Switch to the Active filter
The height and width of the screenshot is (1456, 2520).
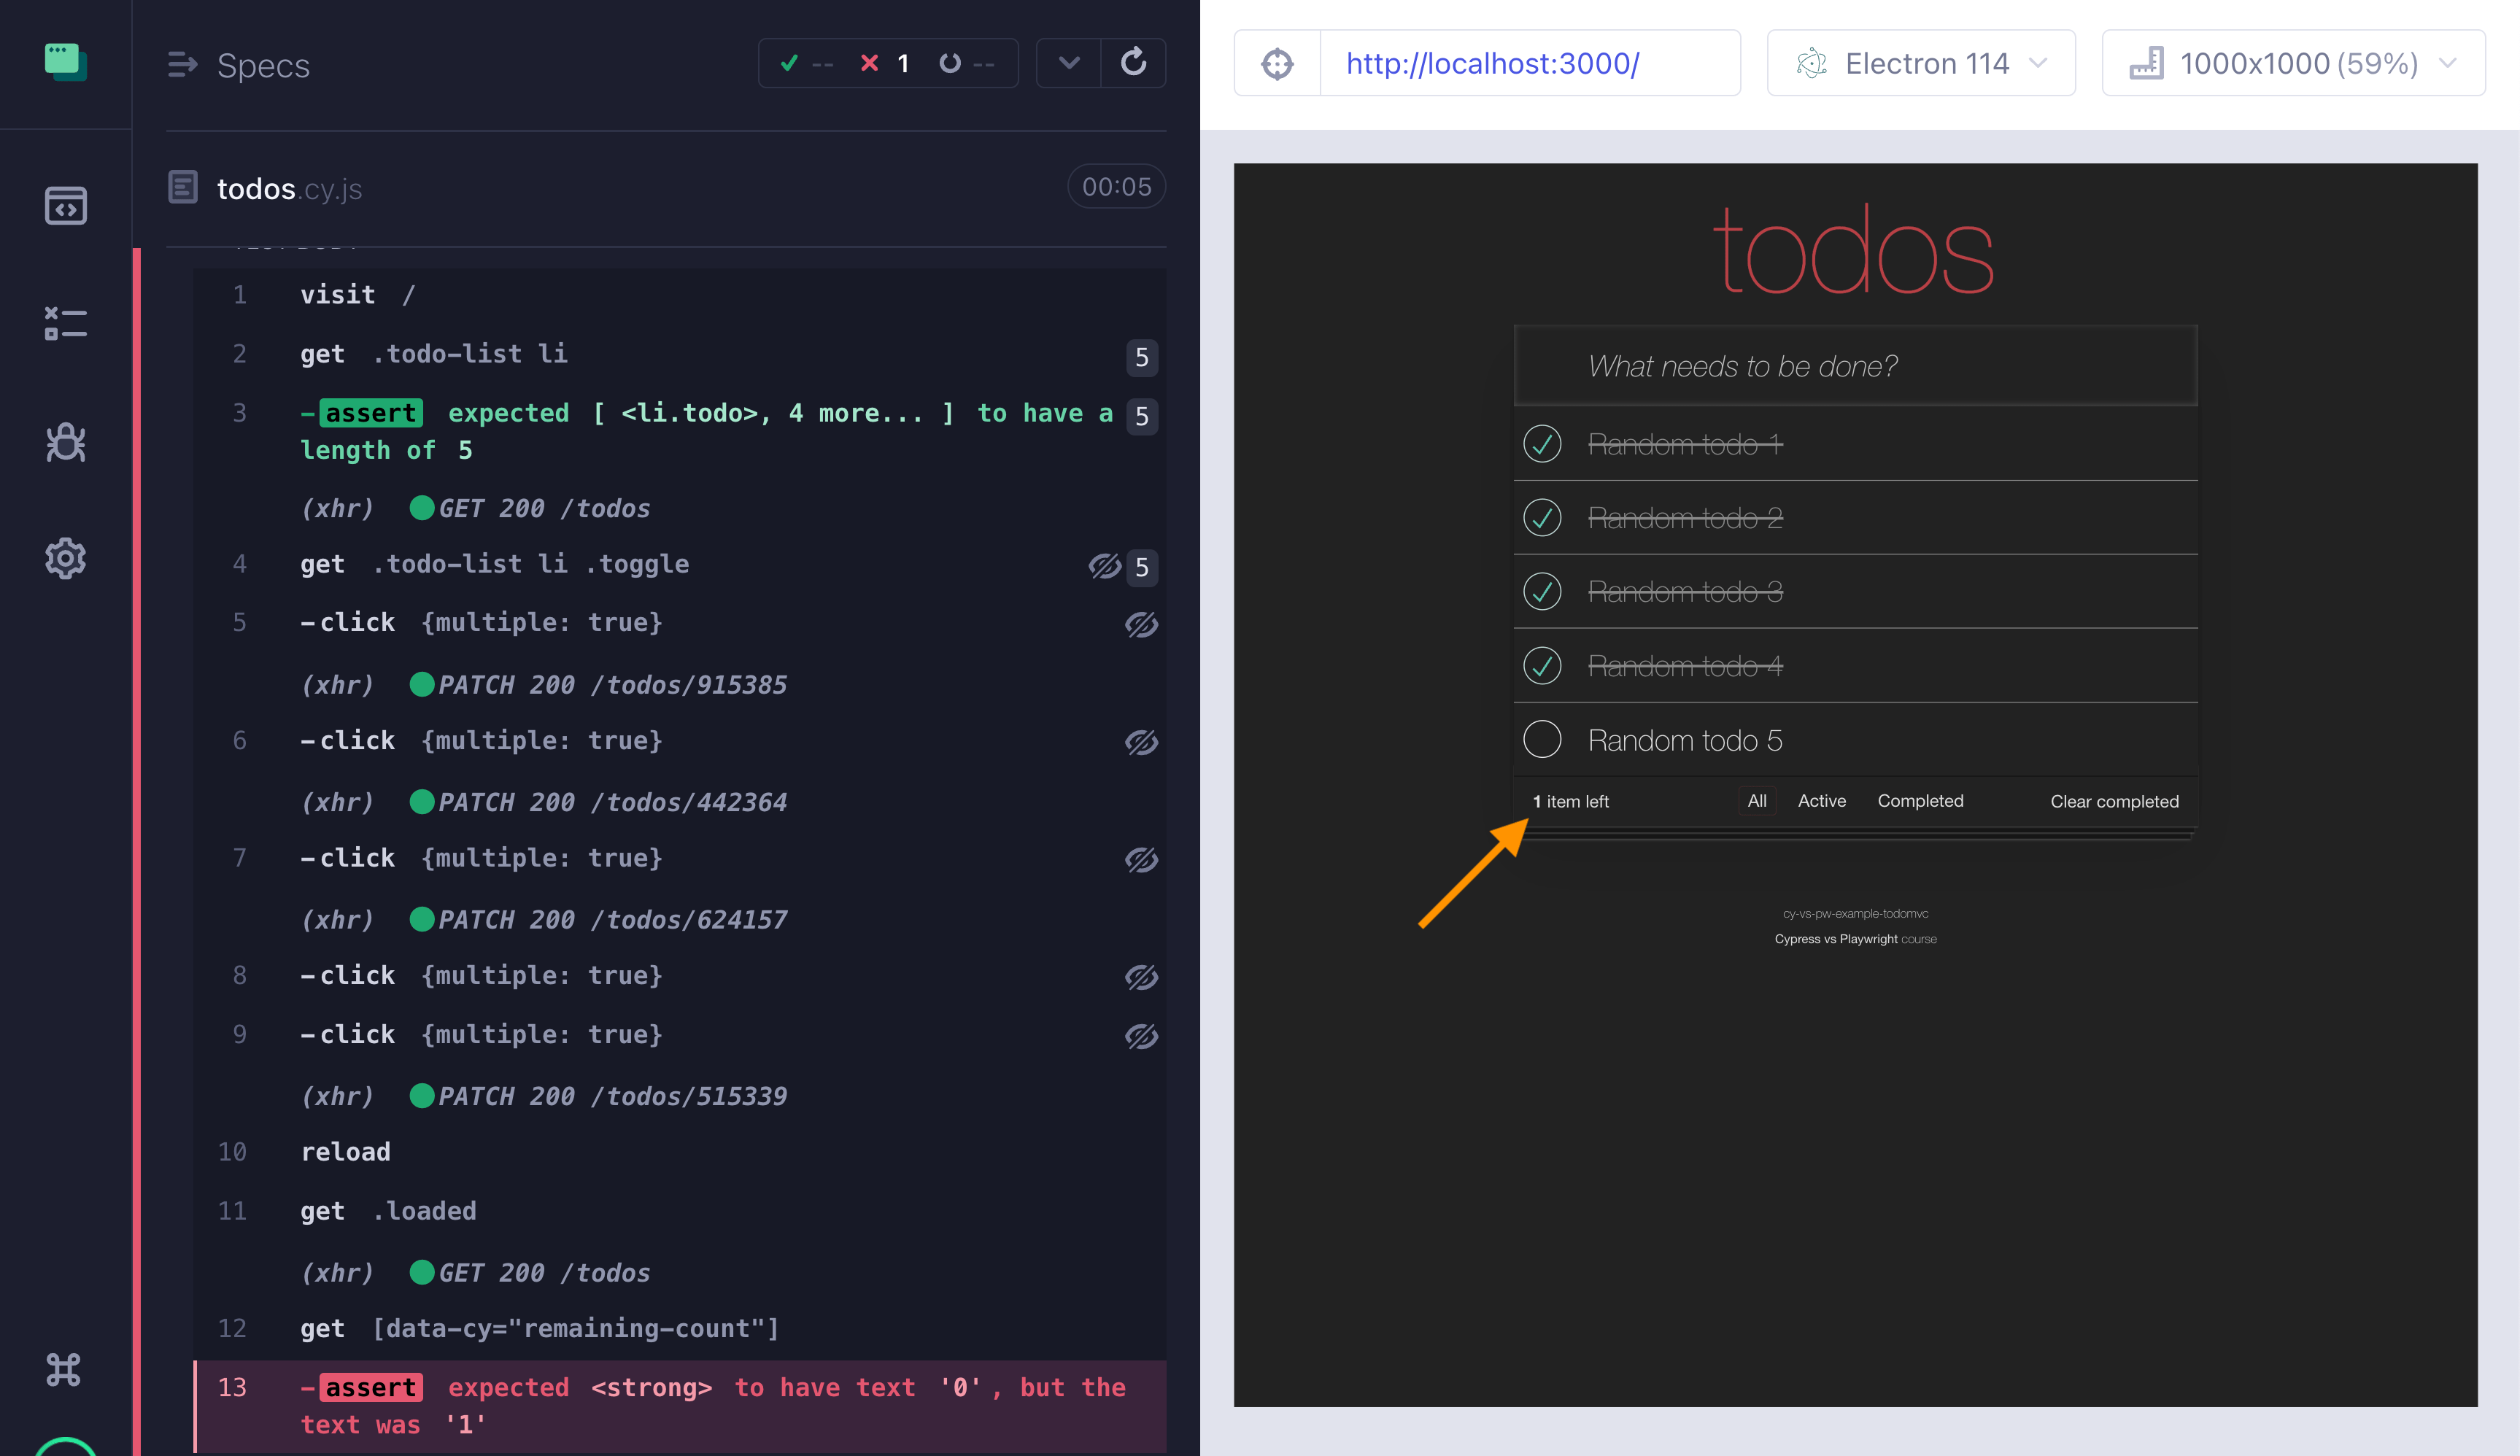click(1821, 801)
